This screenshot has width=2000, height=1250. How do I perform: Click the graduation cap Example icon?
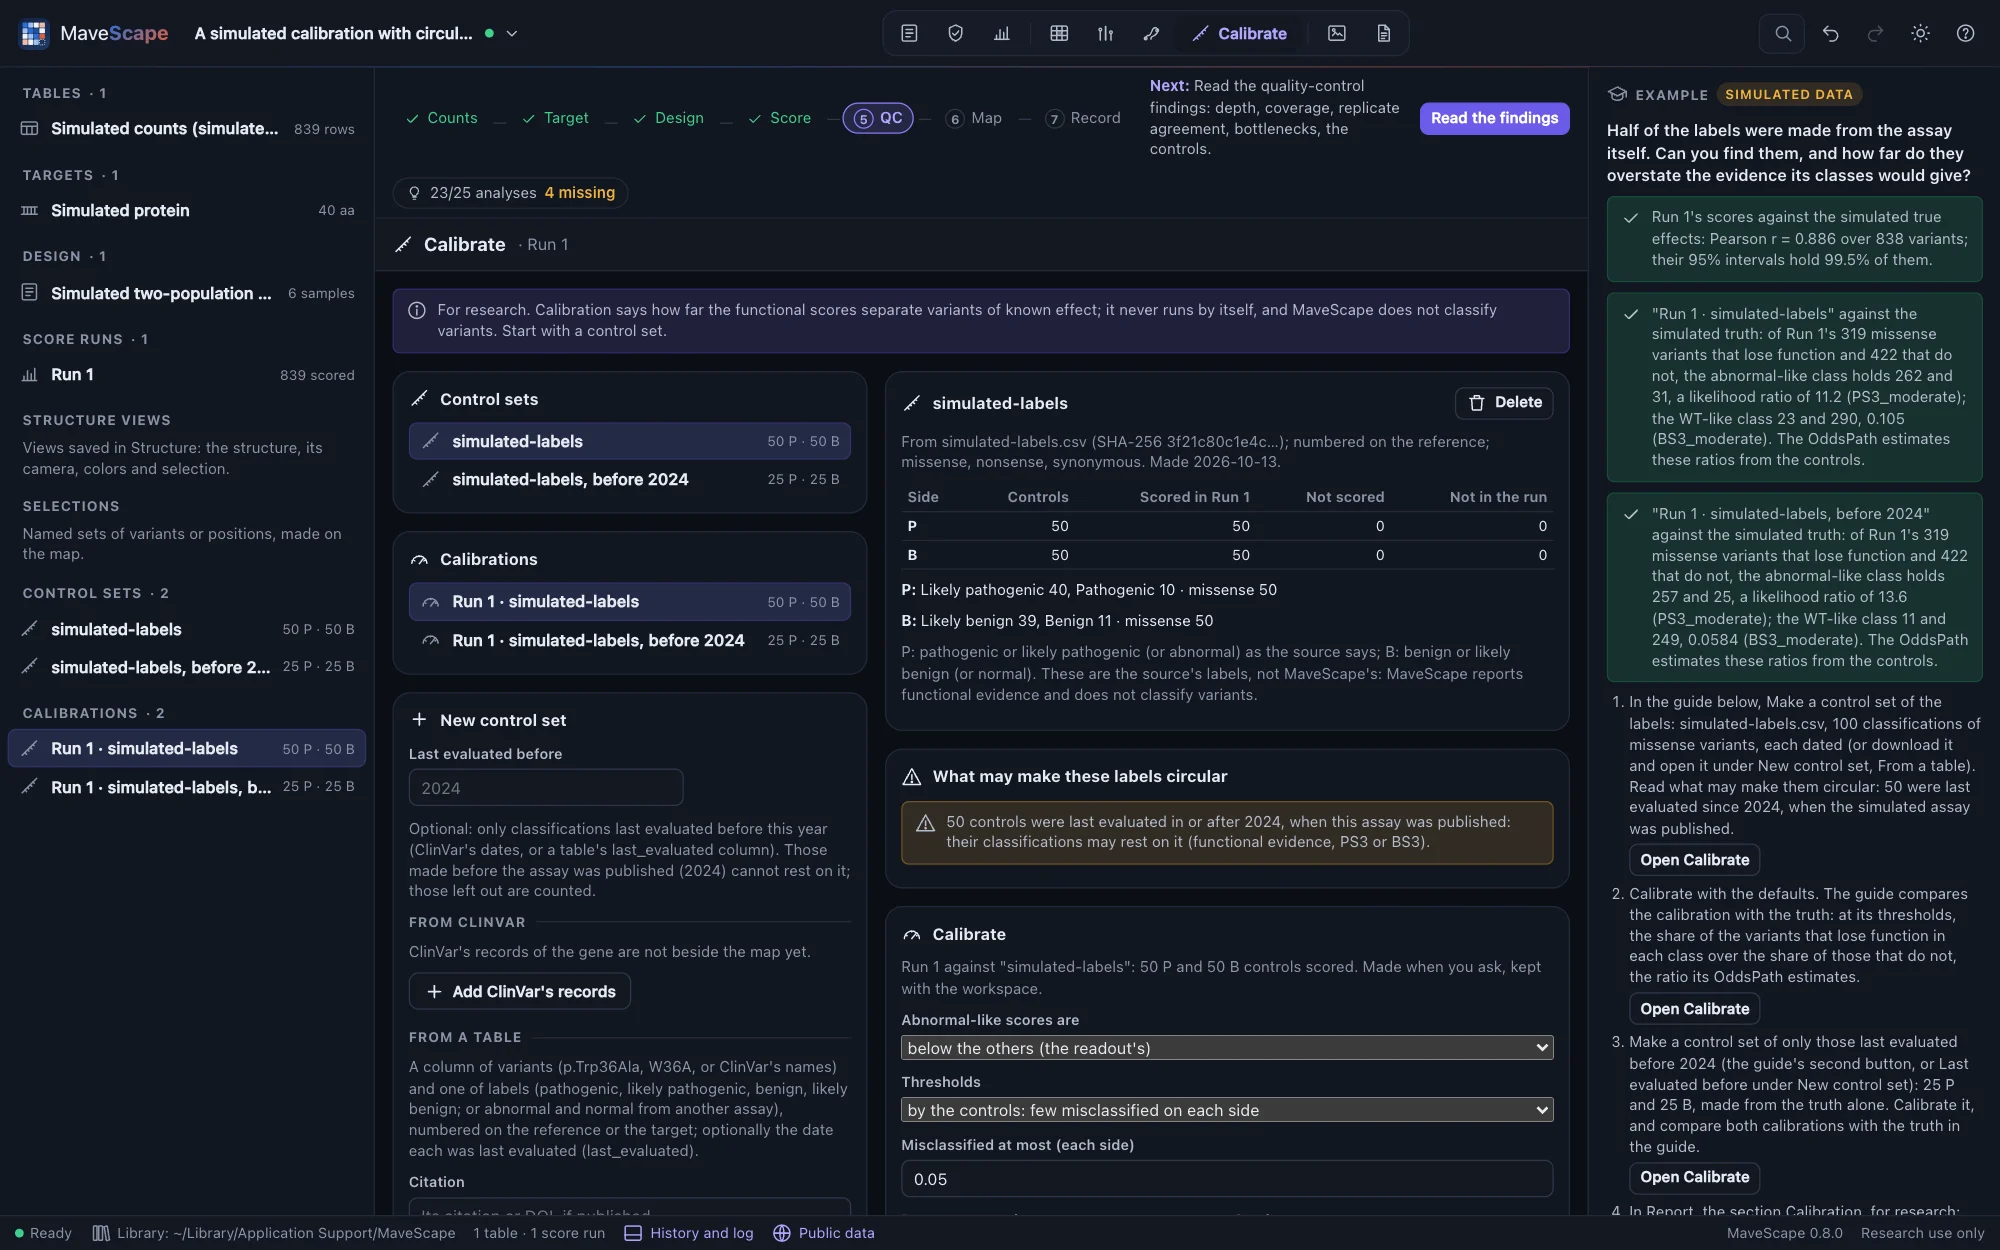tap(1617, 94)
